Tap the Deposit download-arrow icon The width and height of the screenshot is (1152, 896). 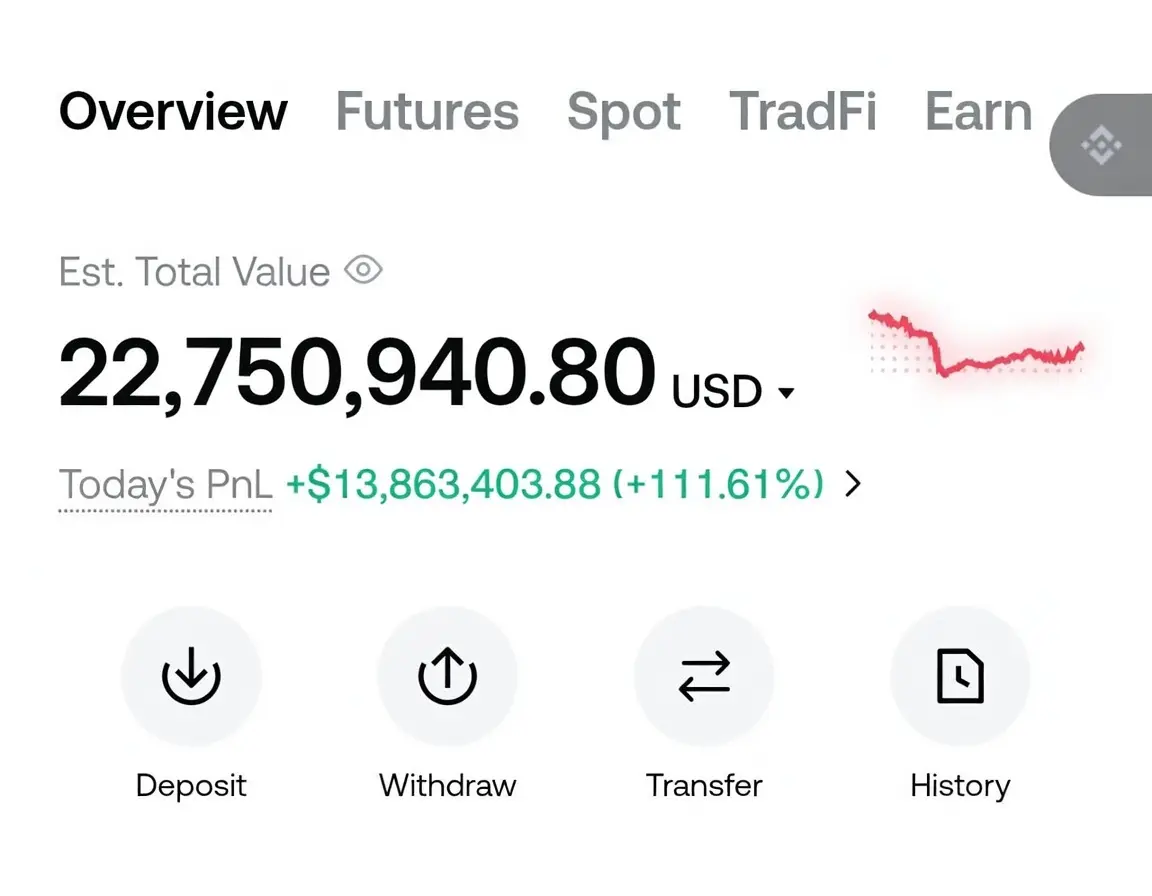coord(191,676)
